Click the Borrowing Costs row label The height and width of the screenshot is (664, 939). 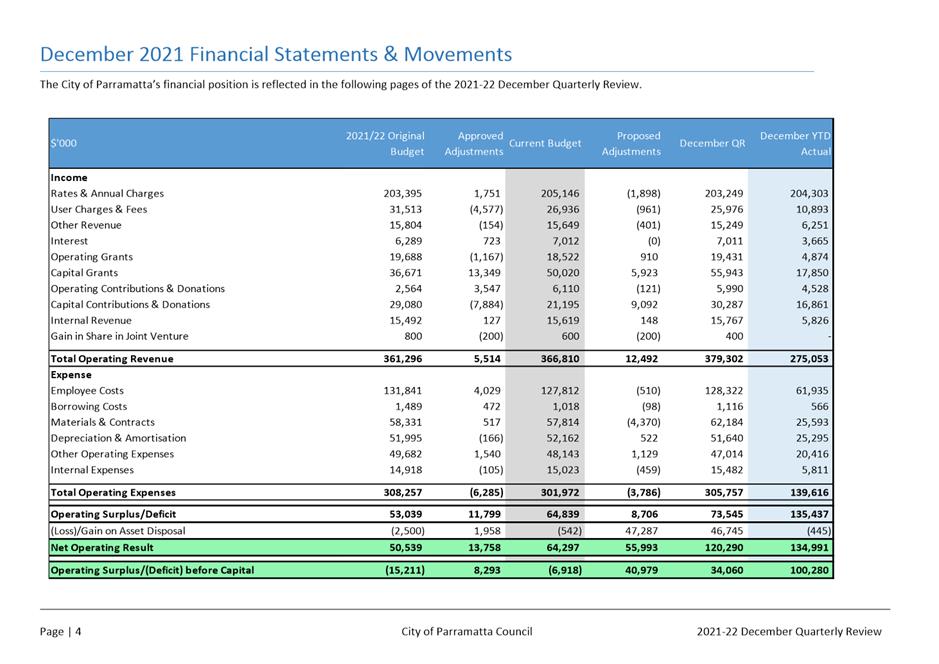[x=89, y=407]
